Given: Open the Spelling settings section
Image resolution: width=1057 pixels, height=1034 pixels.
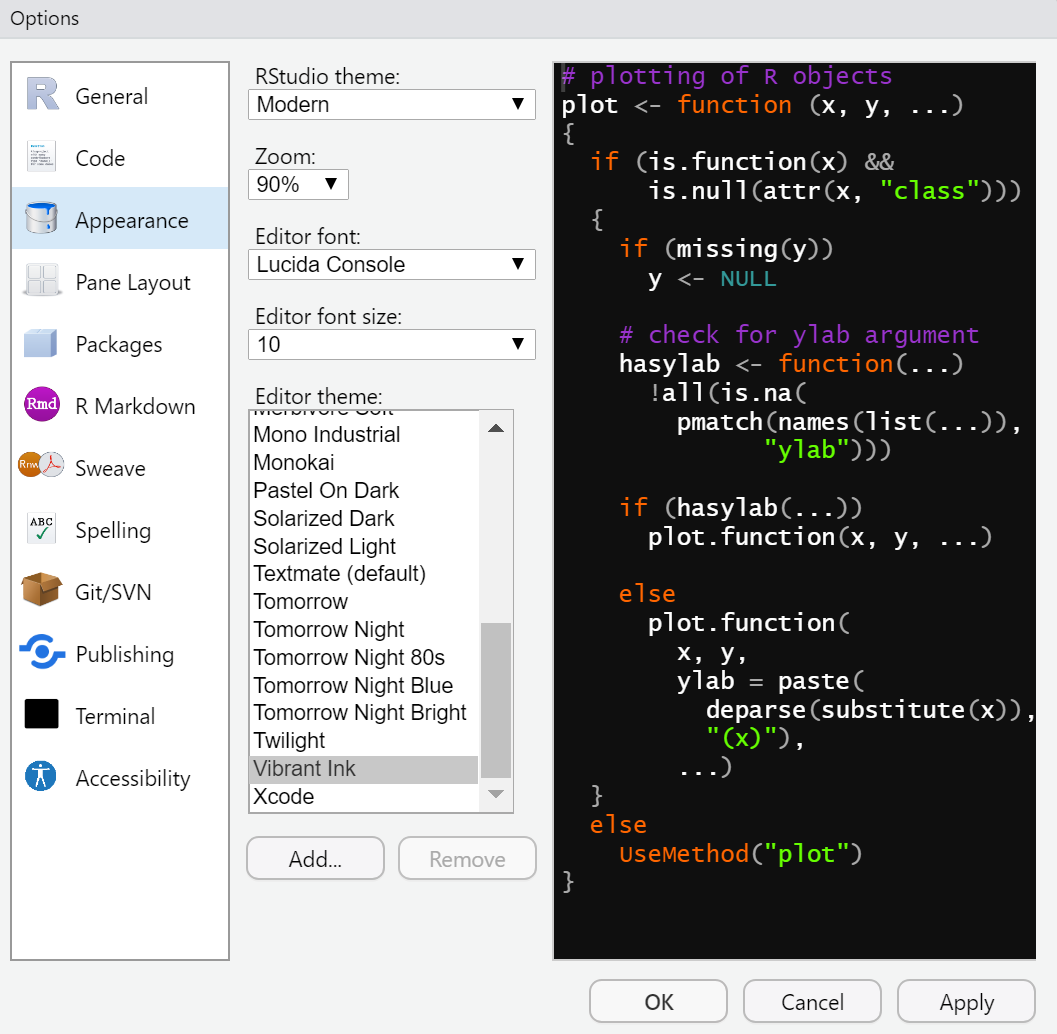Looking at the screenshot, I should 120,528.
